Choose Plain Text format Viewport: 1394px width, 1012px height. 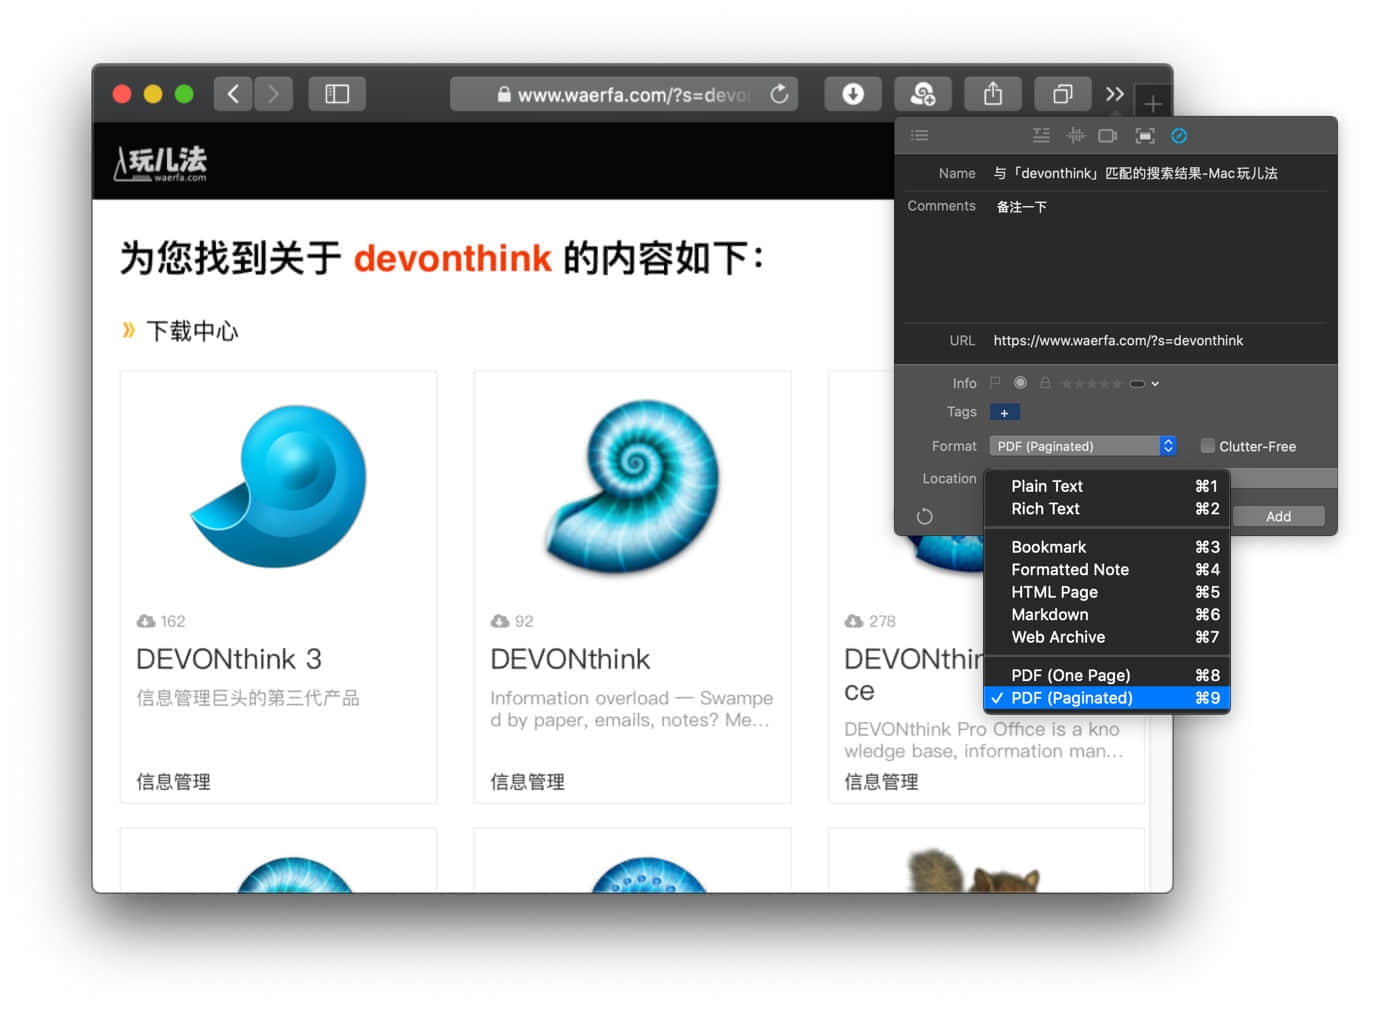click(x=1107, y=486)
